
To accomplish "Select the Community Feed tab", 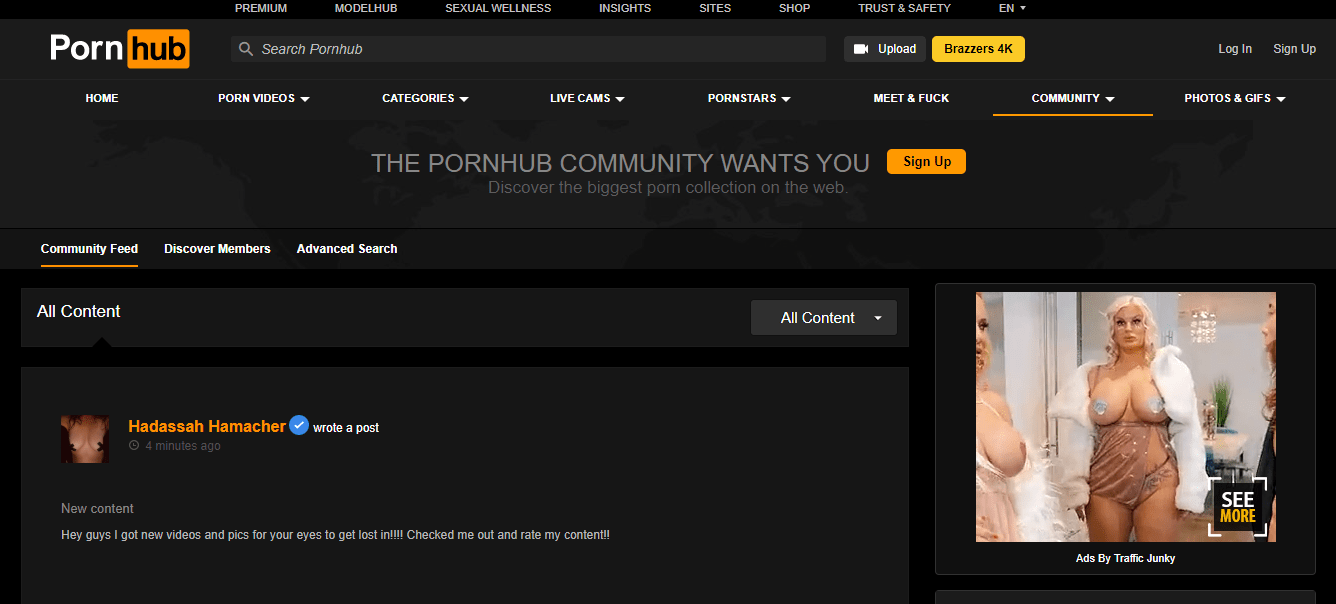I will [89, 249].
